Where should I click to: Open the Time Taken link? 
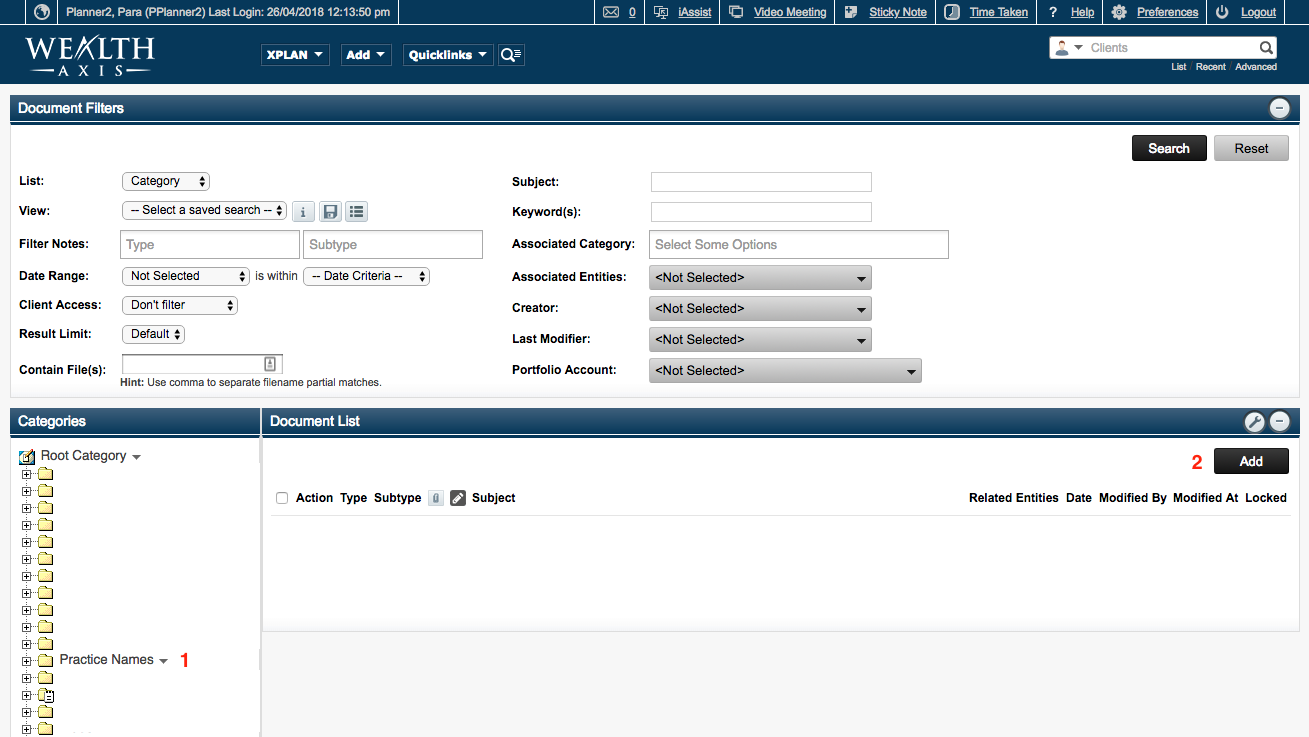[x=999, y=12]
